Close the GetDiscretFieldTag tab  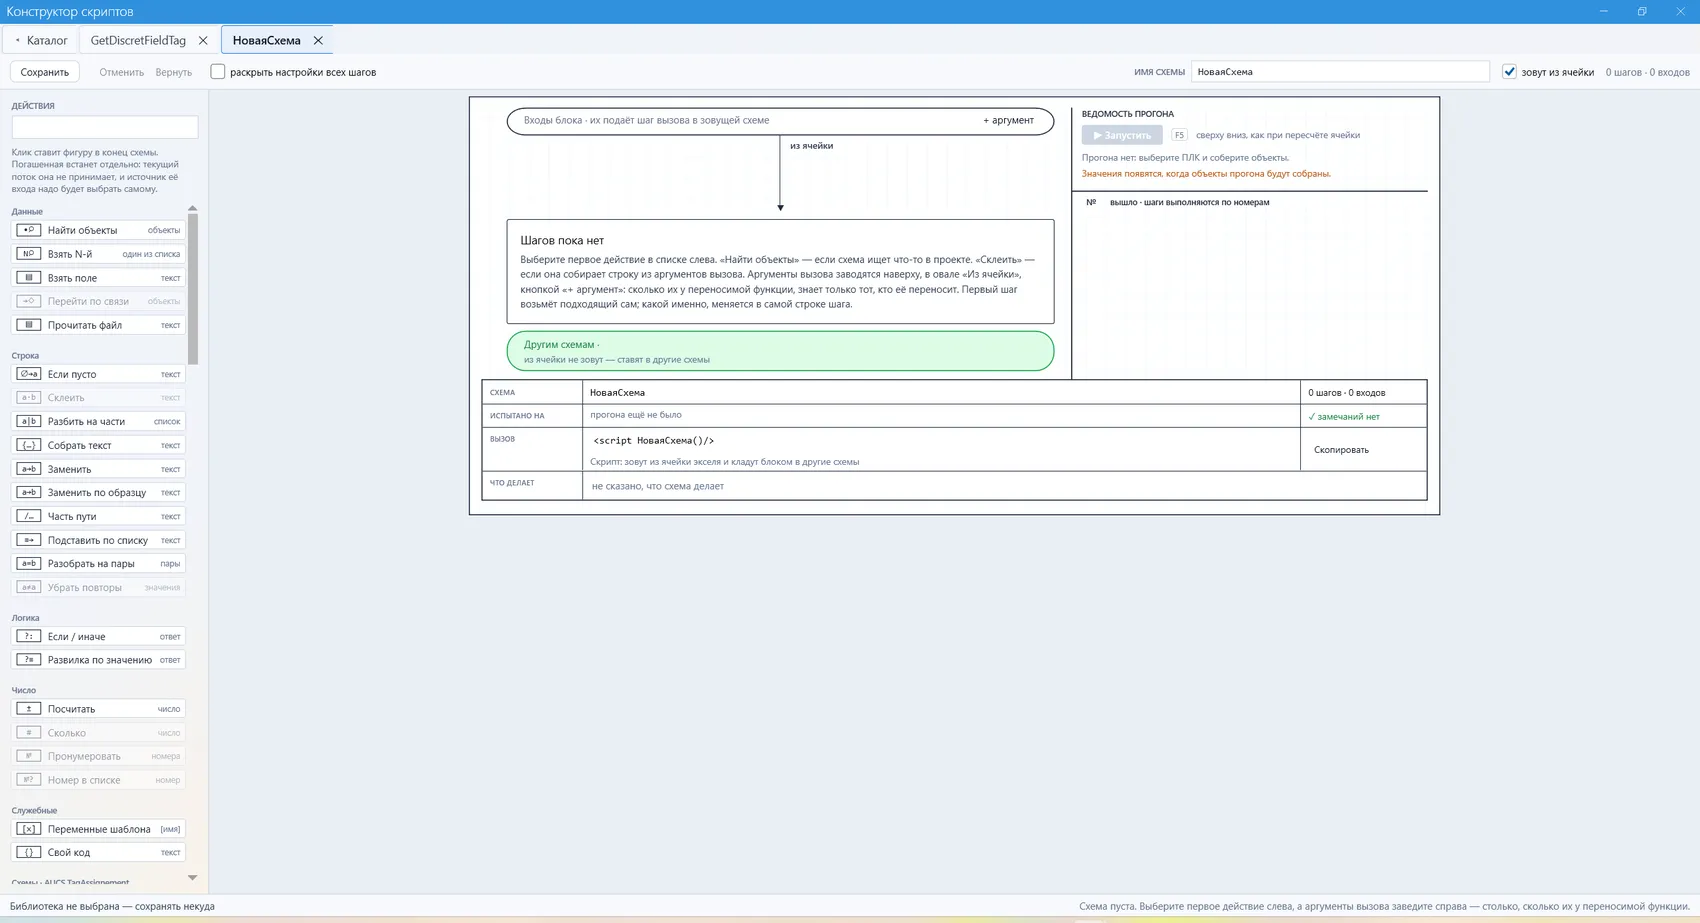[x=203, y=40]
